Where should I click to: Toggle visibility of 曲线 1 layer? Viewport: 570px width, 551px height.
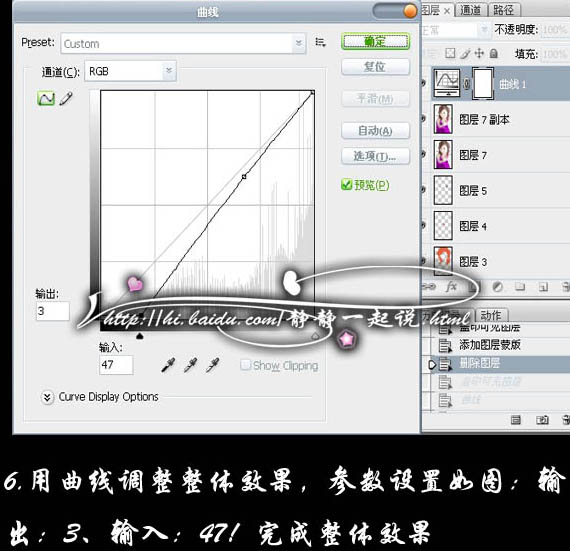click(424, 84)
